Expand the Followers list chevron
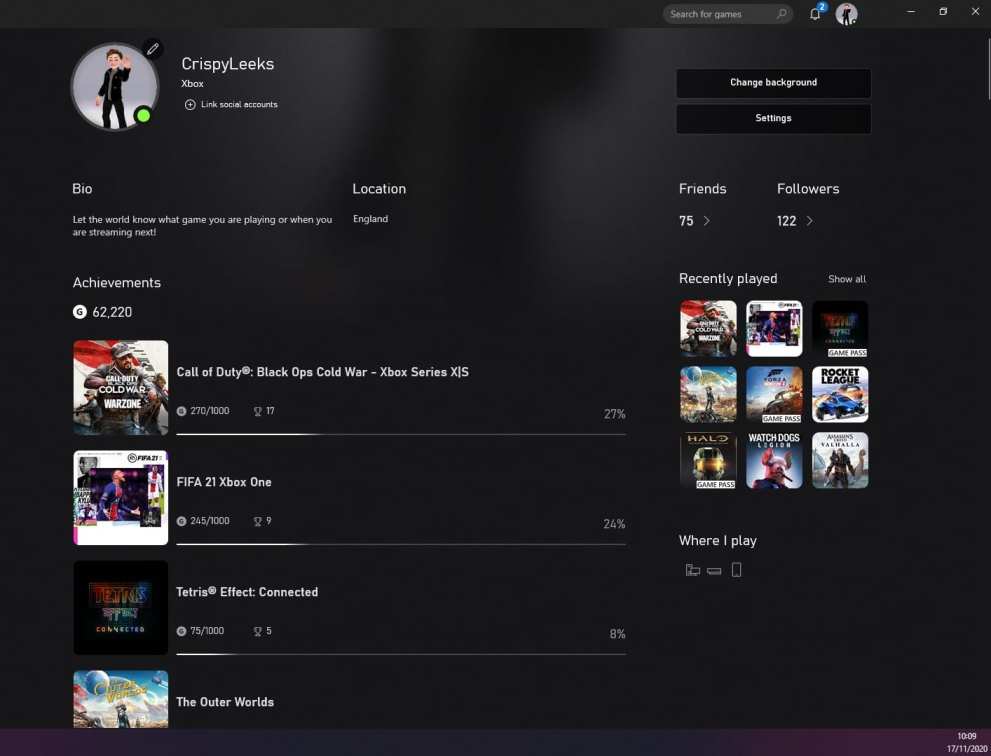 809,221
